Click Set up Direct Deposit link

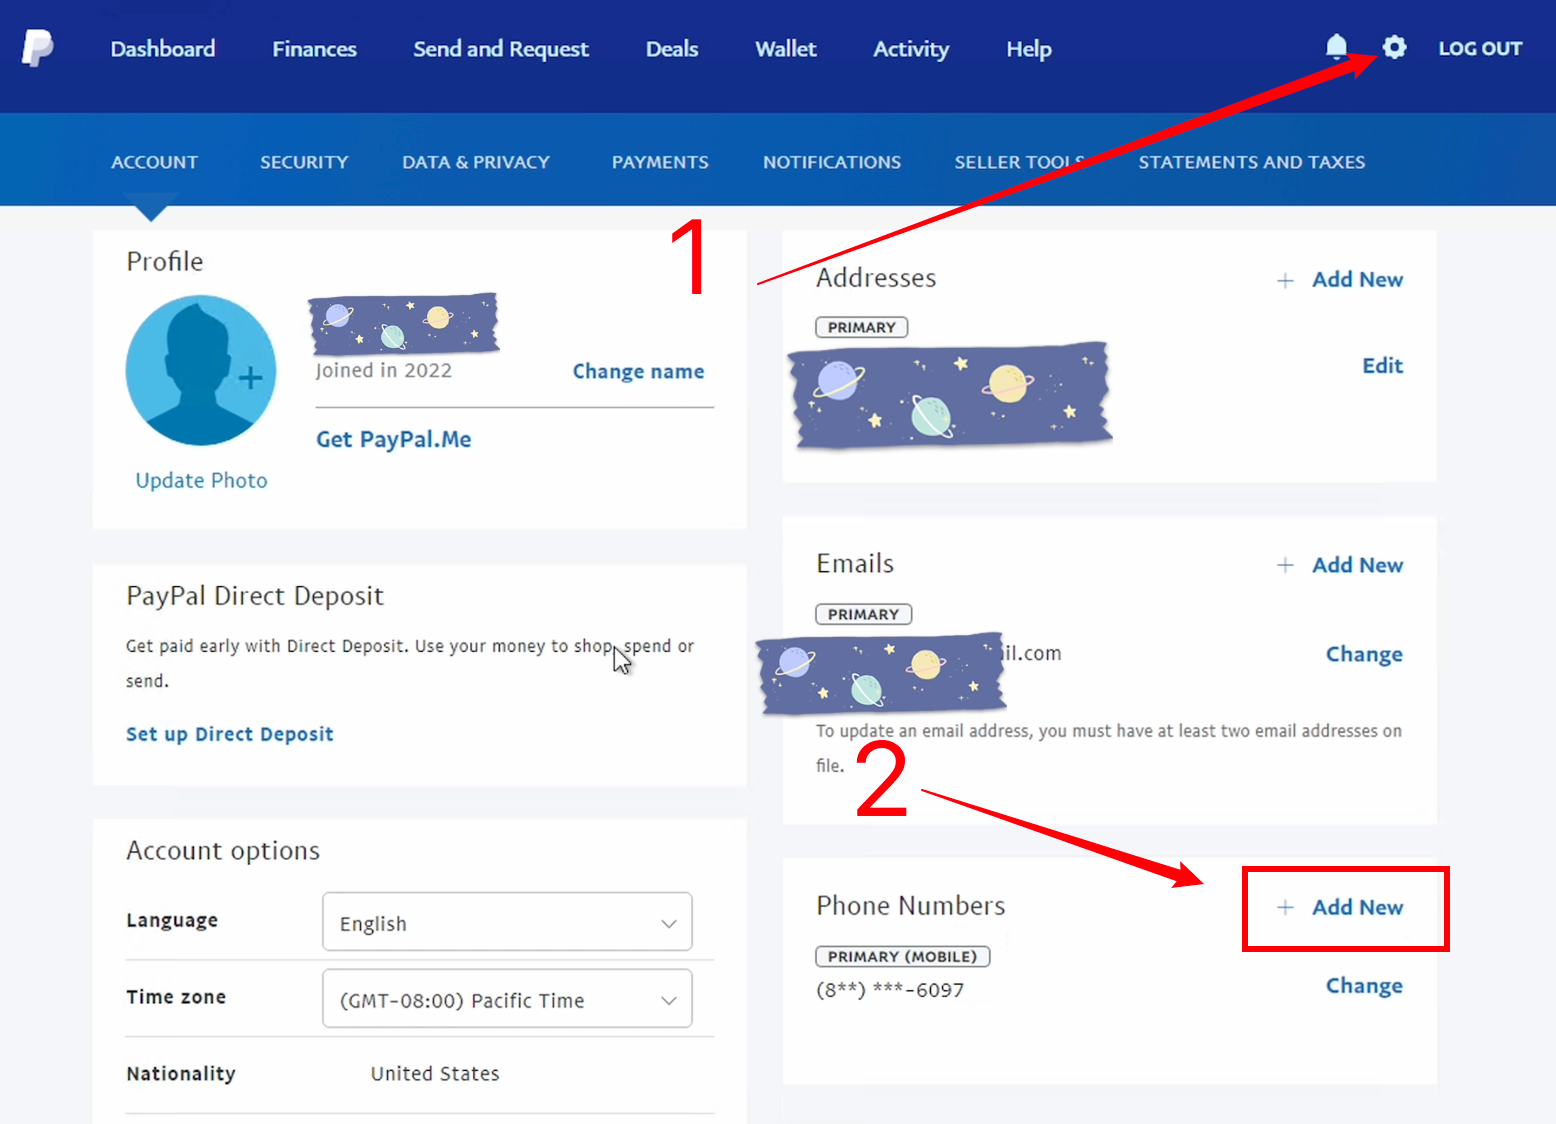point(230,734)
